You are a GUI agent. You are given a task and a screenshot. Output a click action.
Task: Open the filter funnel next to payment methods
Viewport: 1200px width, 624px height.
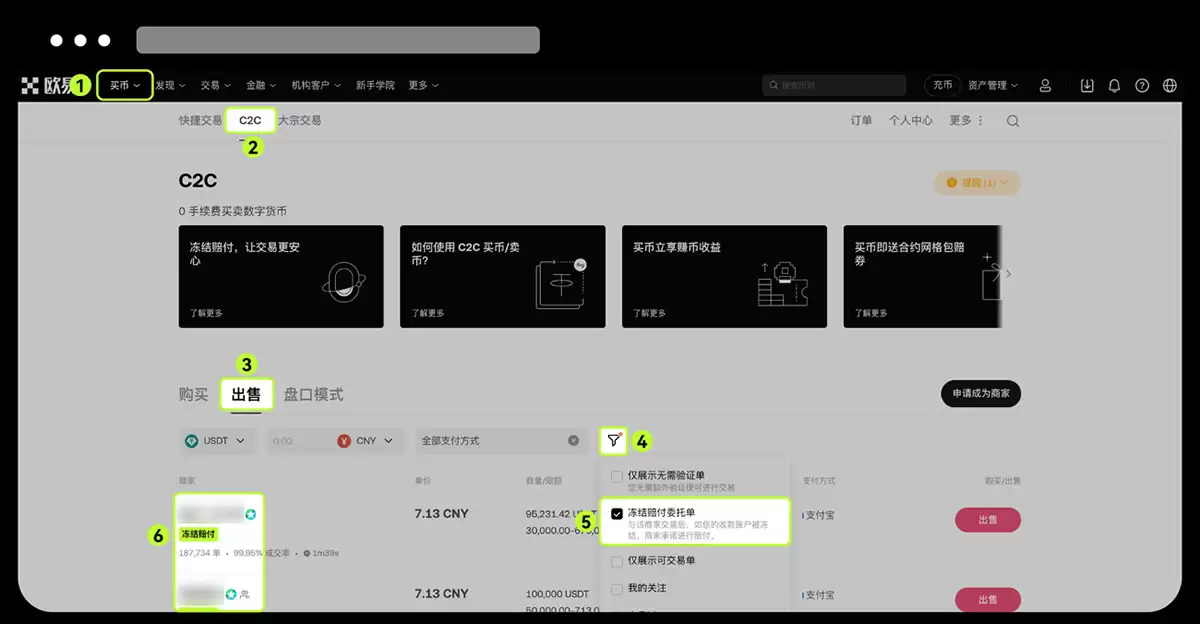[x=613, y=440]
